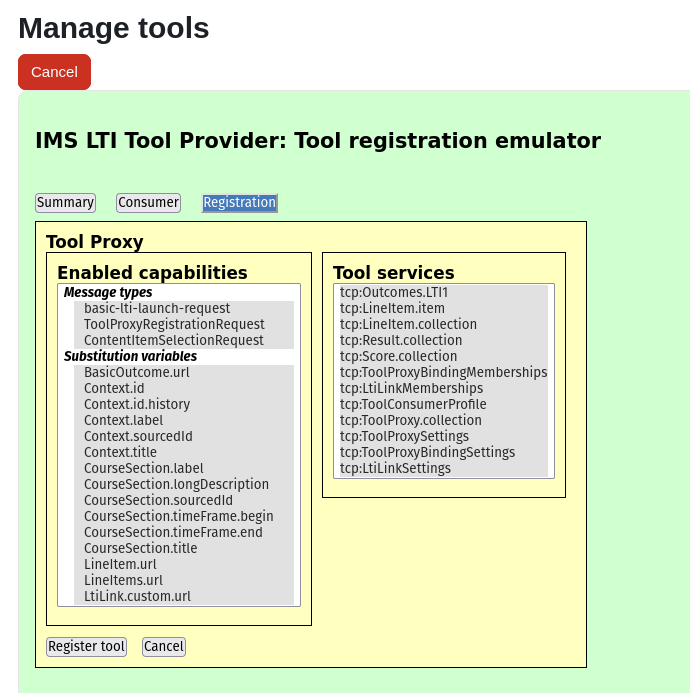Viewport: 690px width, 693px height.
Task: Switch to the Summary tab
Action: [65, 203]
